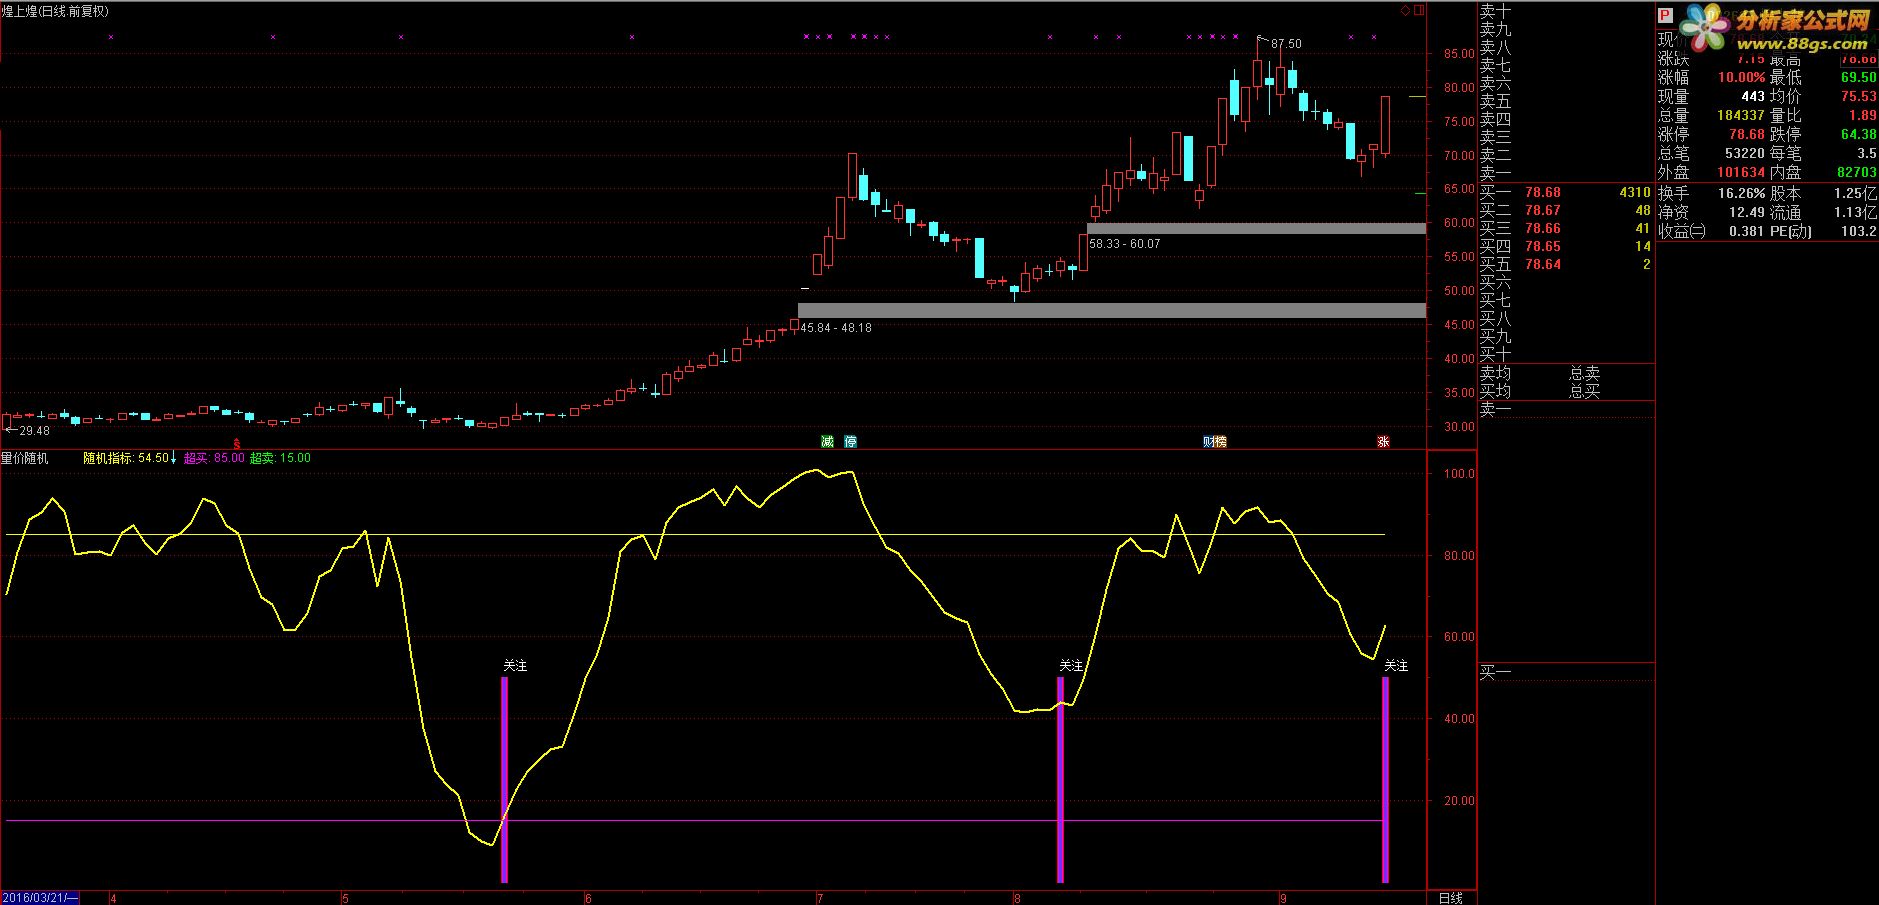This screenshot has height=905, width=1879.
Task: Select the gap zone labeled 45.84 - 48.18
Action: [x=1112, y=310]
